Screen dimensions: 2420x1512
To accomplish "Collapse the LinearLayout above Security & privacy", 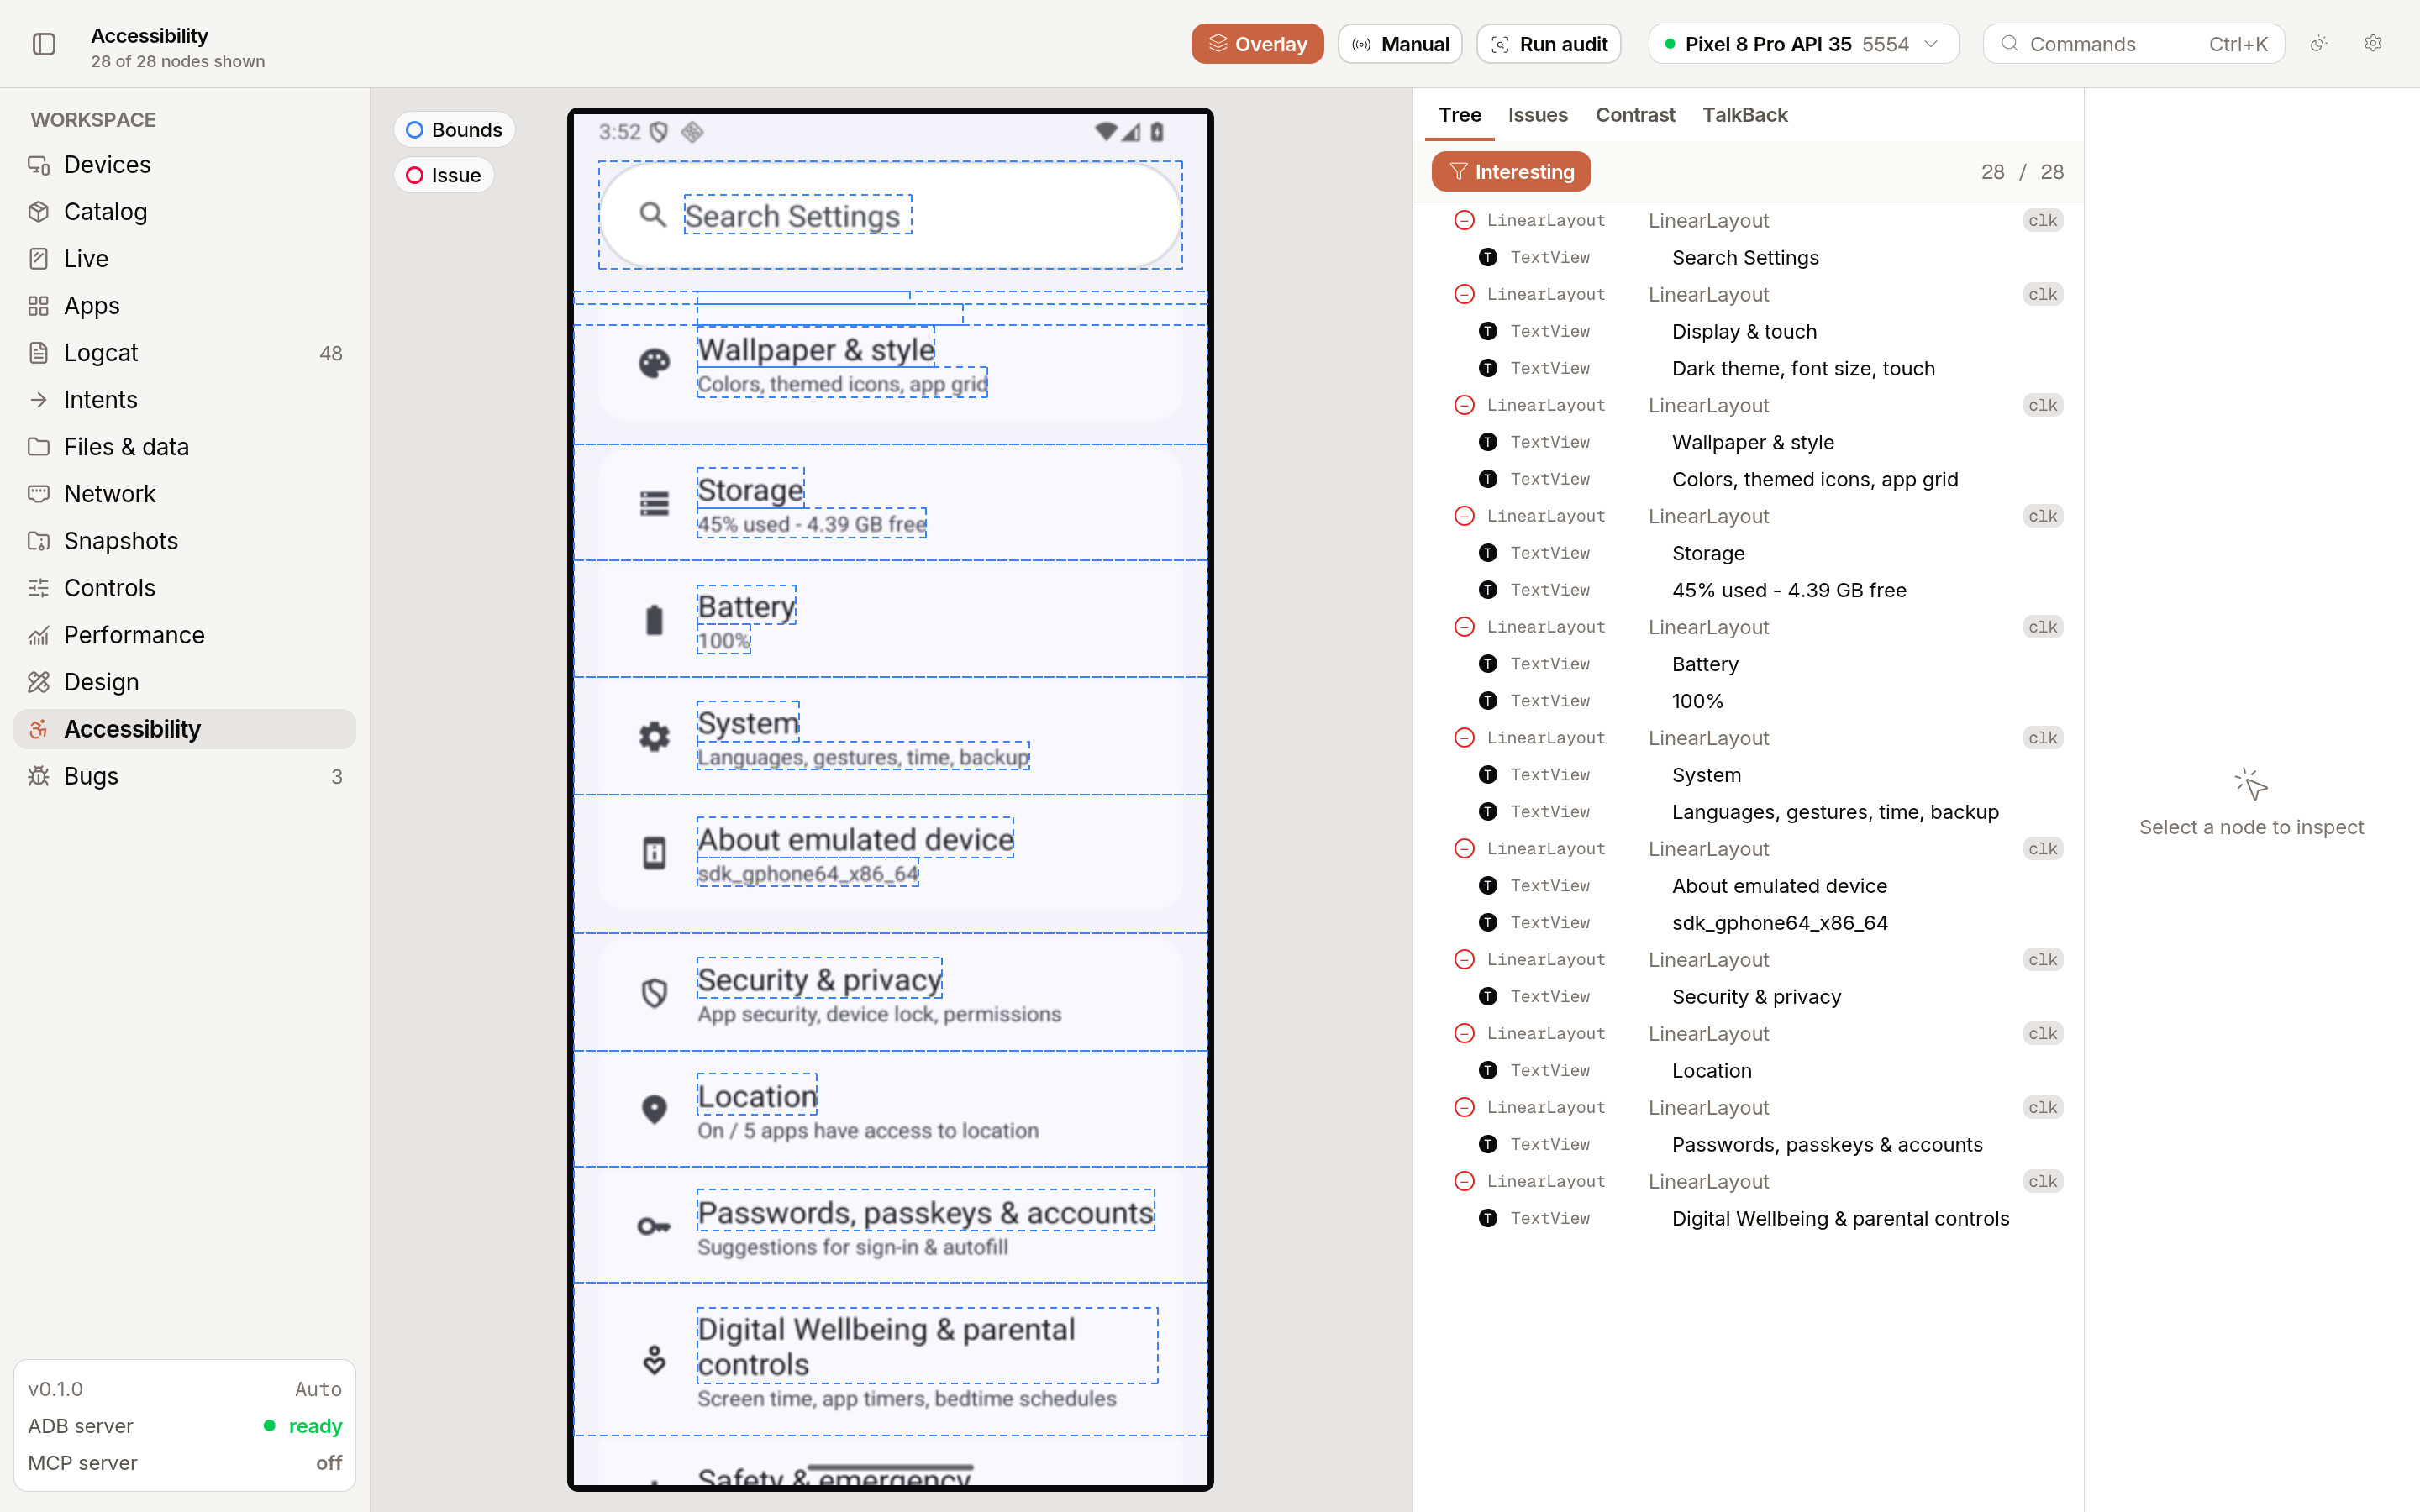I will point(1464,959).
